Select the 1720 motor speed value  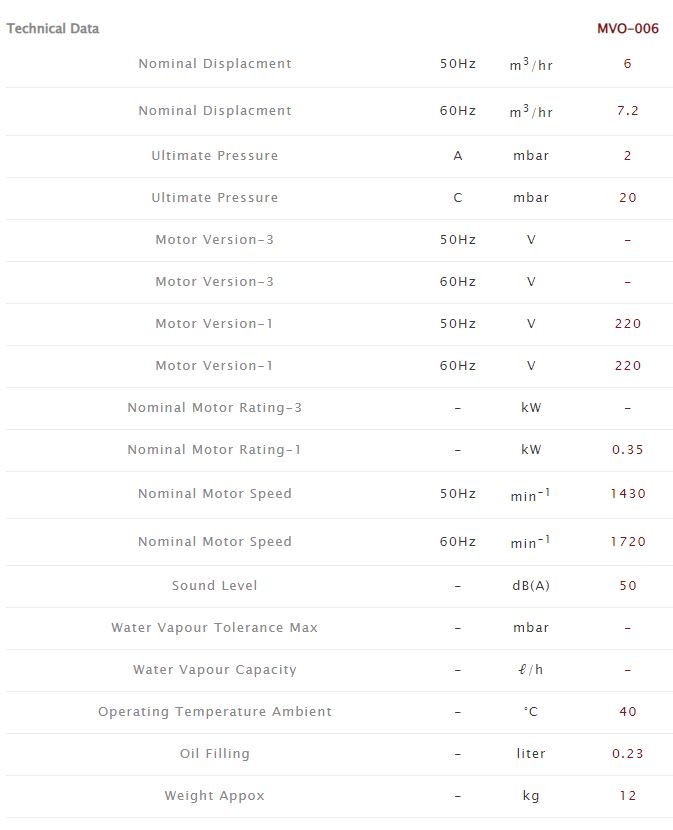[628, 541]
